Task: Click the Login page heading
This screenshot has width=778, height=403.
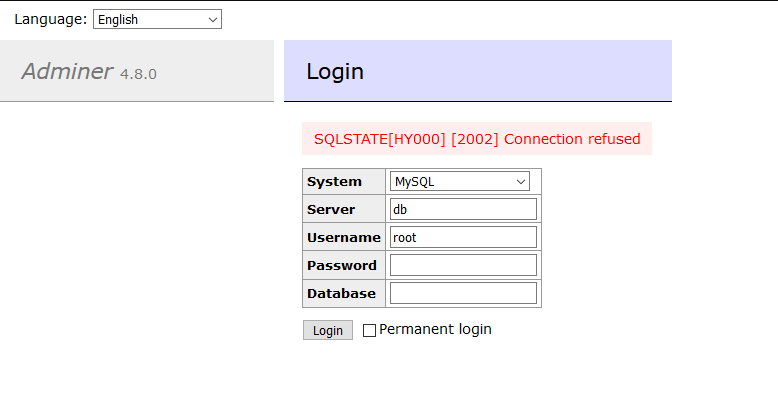Action: pos(335,71)
